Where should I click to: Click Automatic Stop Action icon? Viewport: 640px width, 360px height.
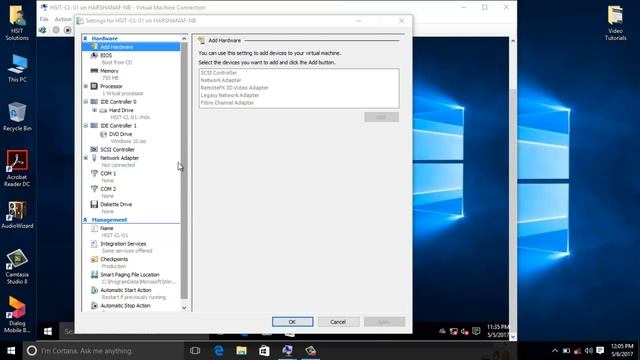(x=94, y=306)
